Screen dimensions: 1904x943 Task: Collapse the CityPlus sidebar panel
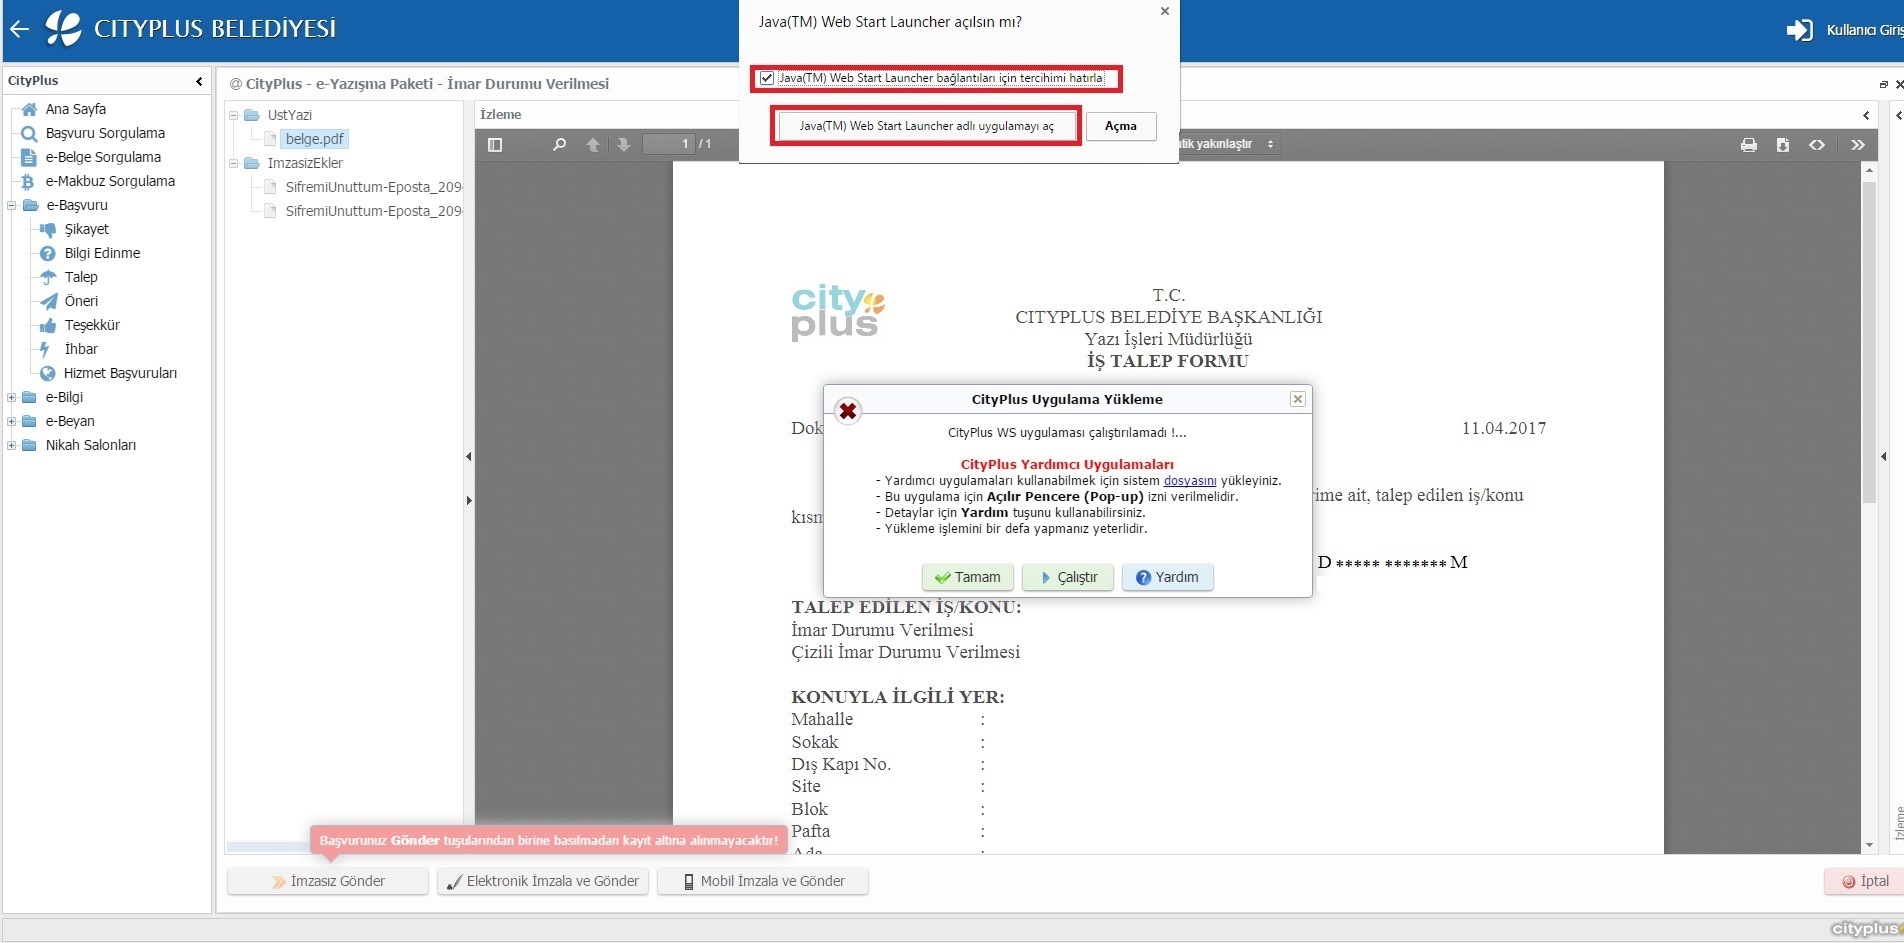199,81
